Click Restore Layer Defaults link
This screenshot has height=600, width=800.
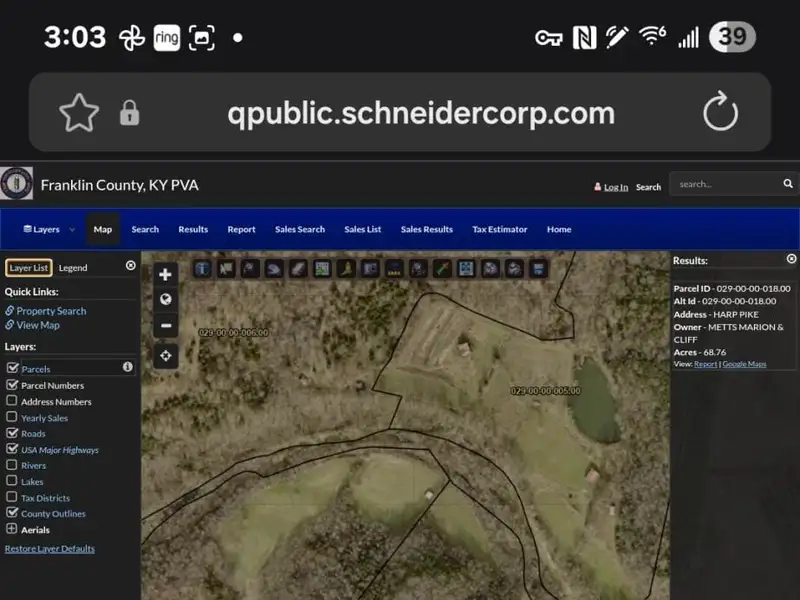pyautogui.click(x=50, y=549)
